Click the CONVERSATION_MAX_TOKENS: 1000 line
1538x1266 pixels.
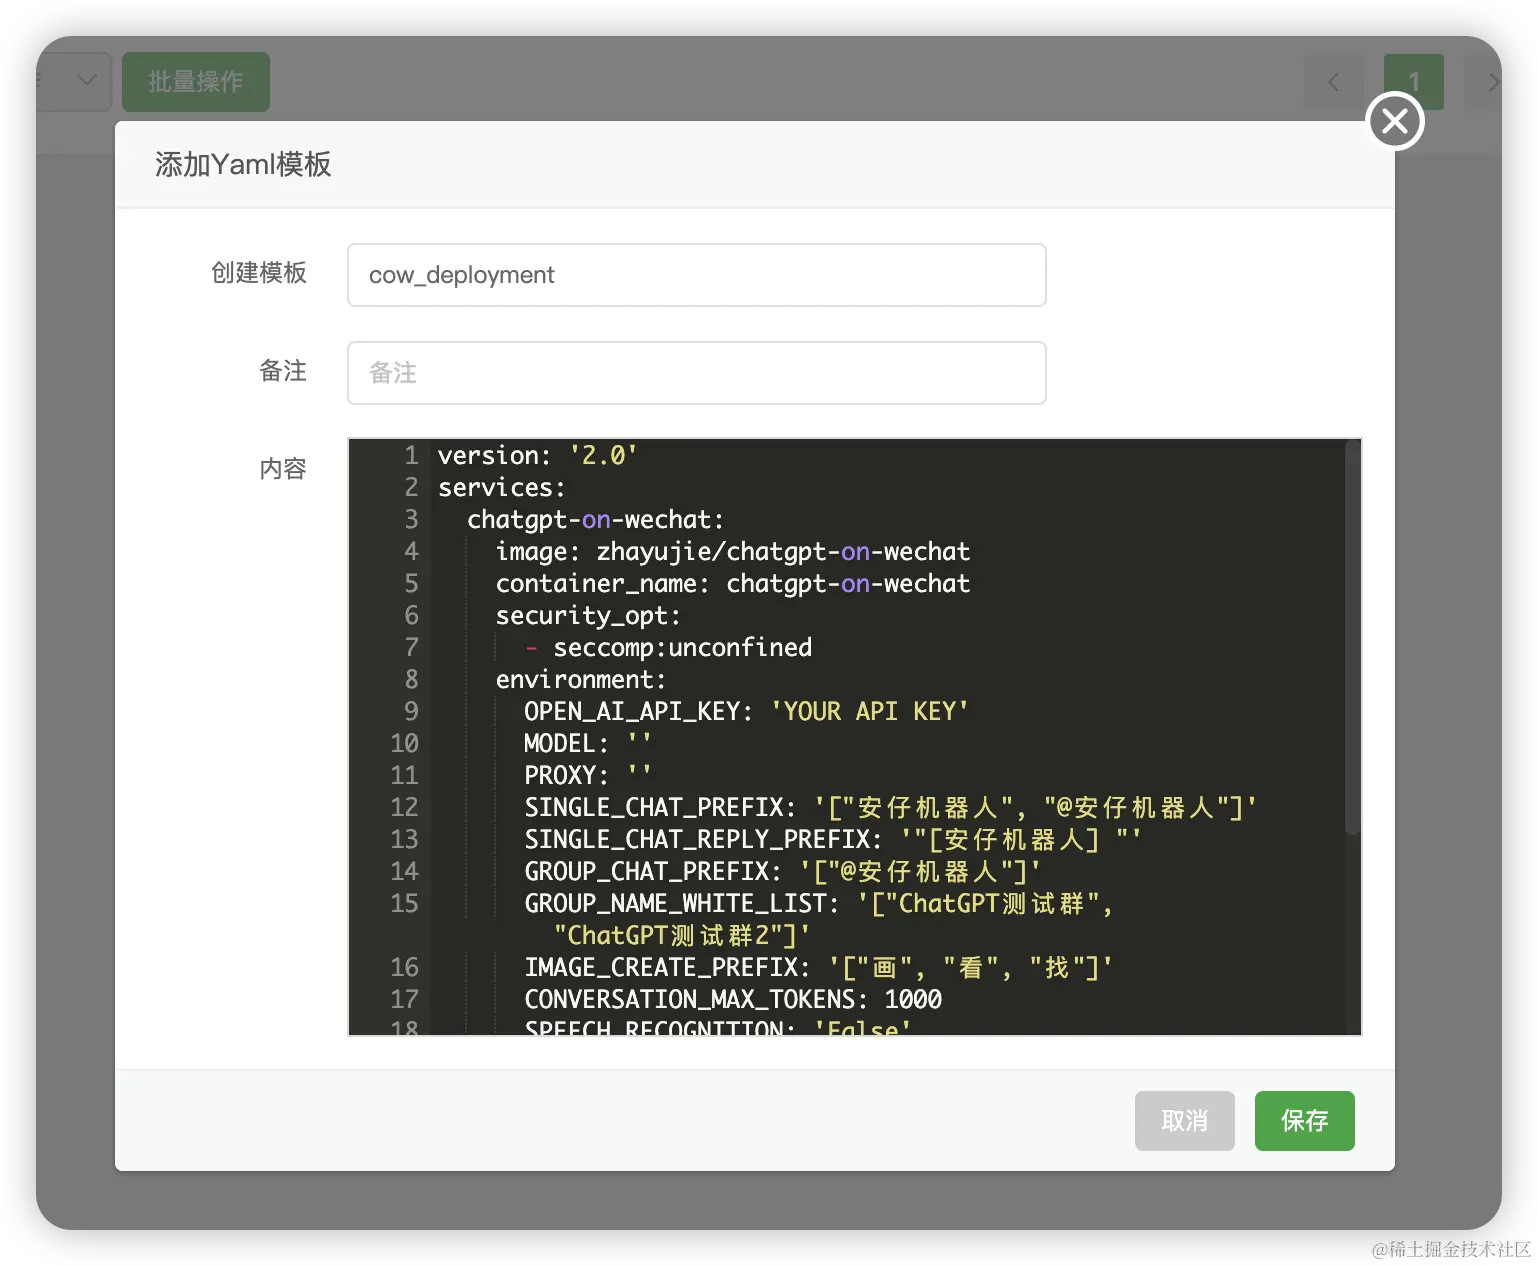click(x=733, y=1000)
